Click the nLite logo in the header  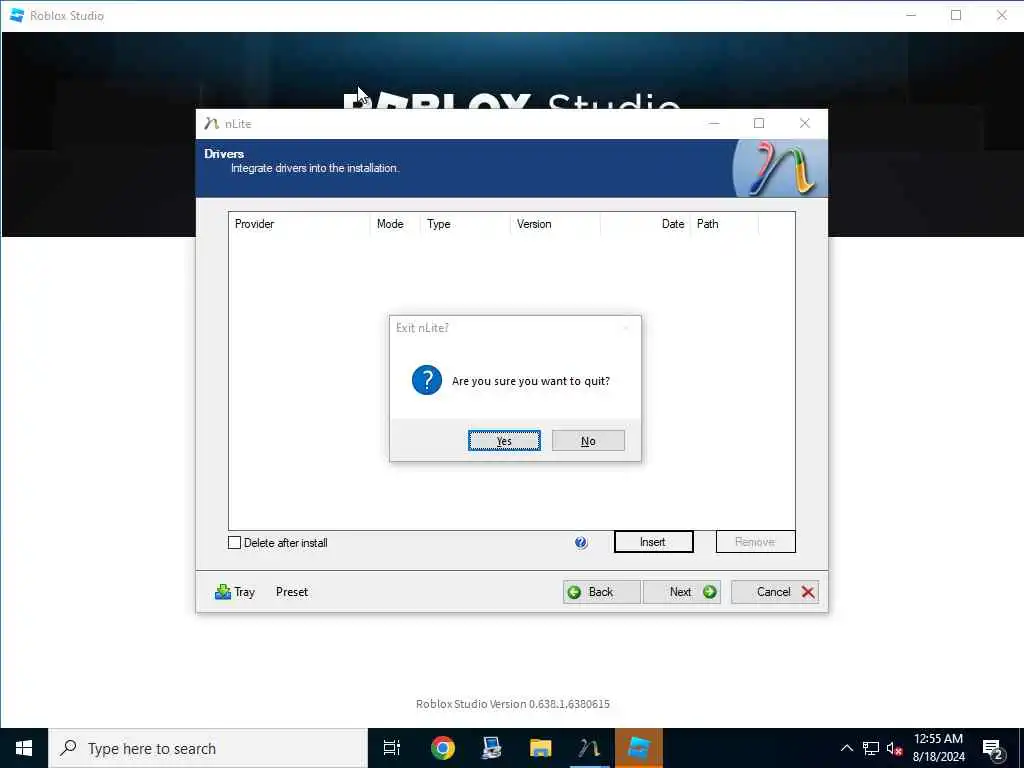tap(781, 168)
